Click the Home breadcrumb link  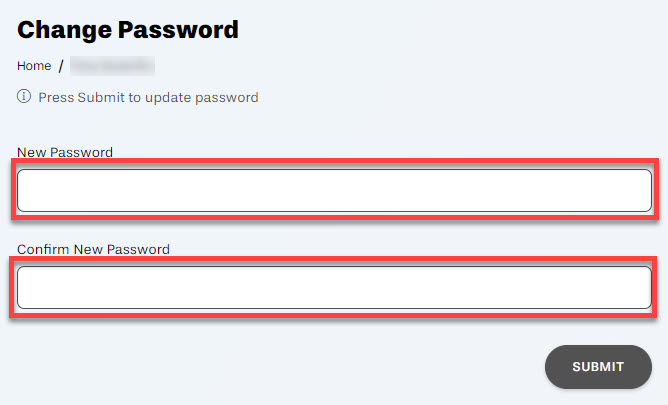[34, 66]
